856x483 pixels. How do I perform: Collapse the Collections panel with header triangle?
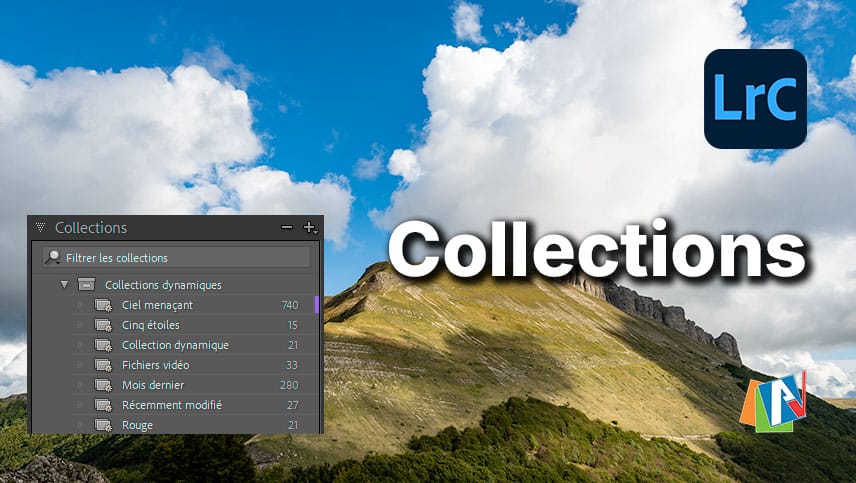[x=40, y=227]
